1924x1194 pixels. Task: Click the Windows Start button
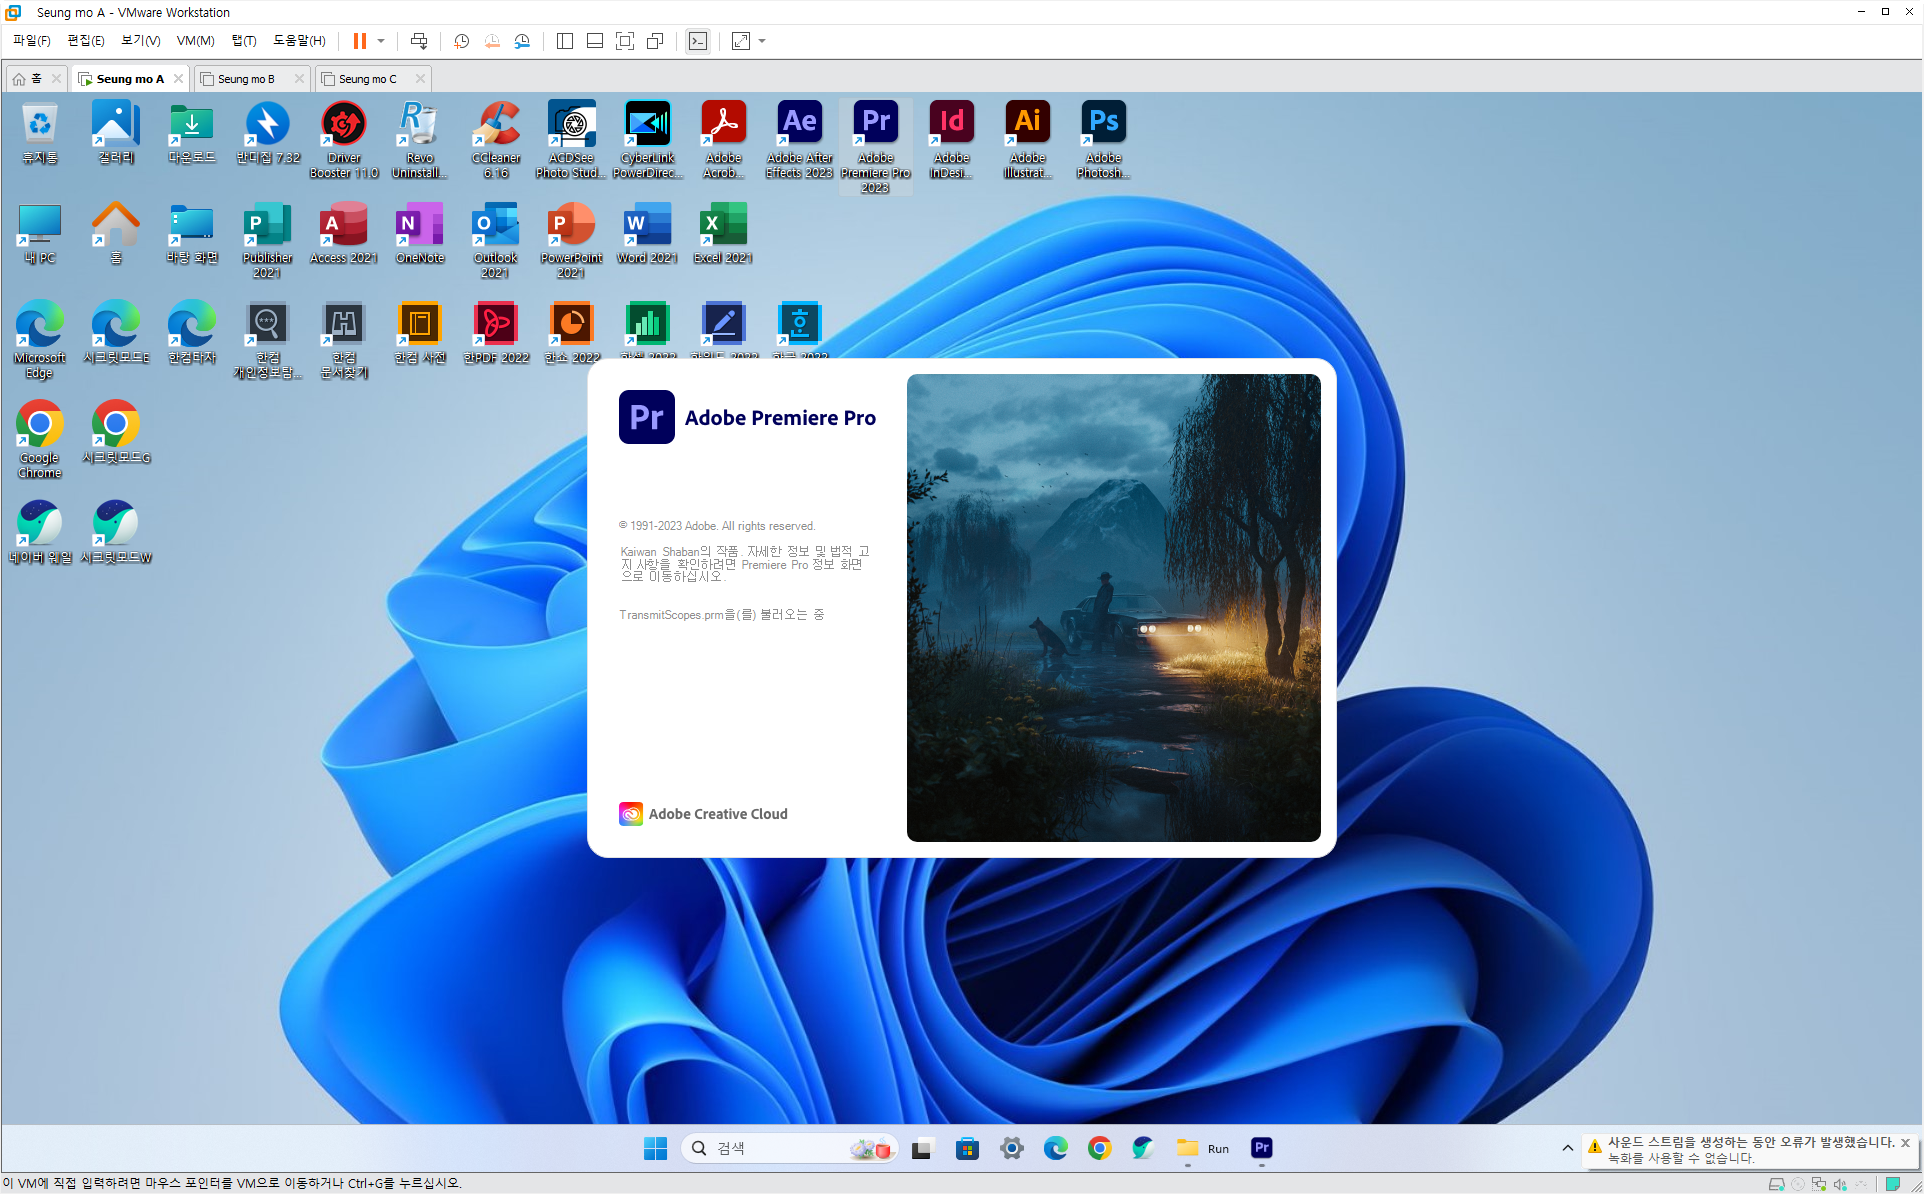pos(655,1148)
